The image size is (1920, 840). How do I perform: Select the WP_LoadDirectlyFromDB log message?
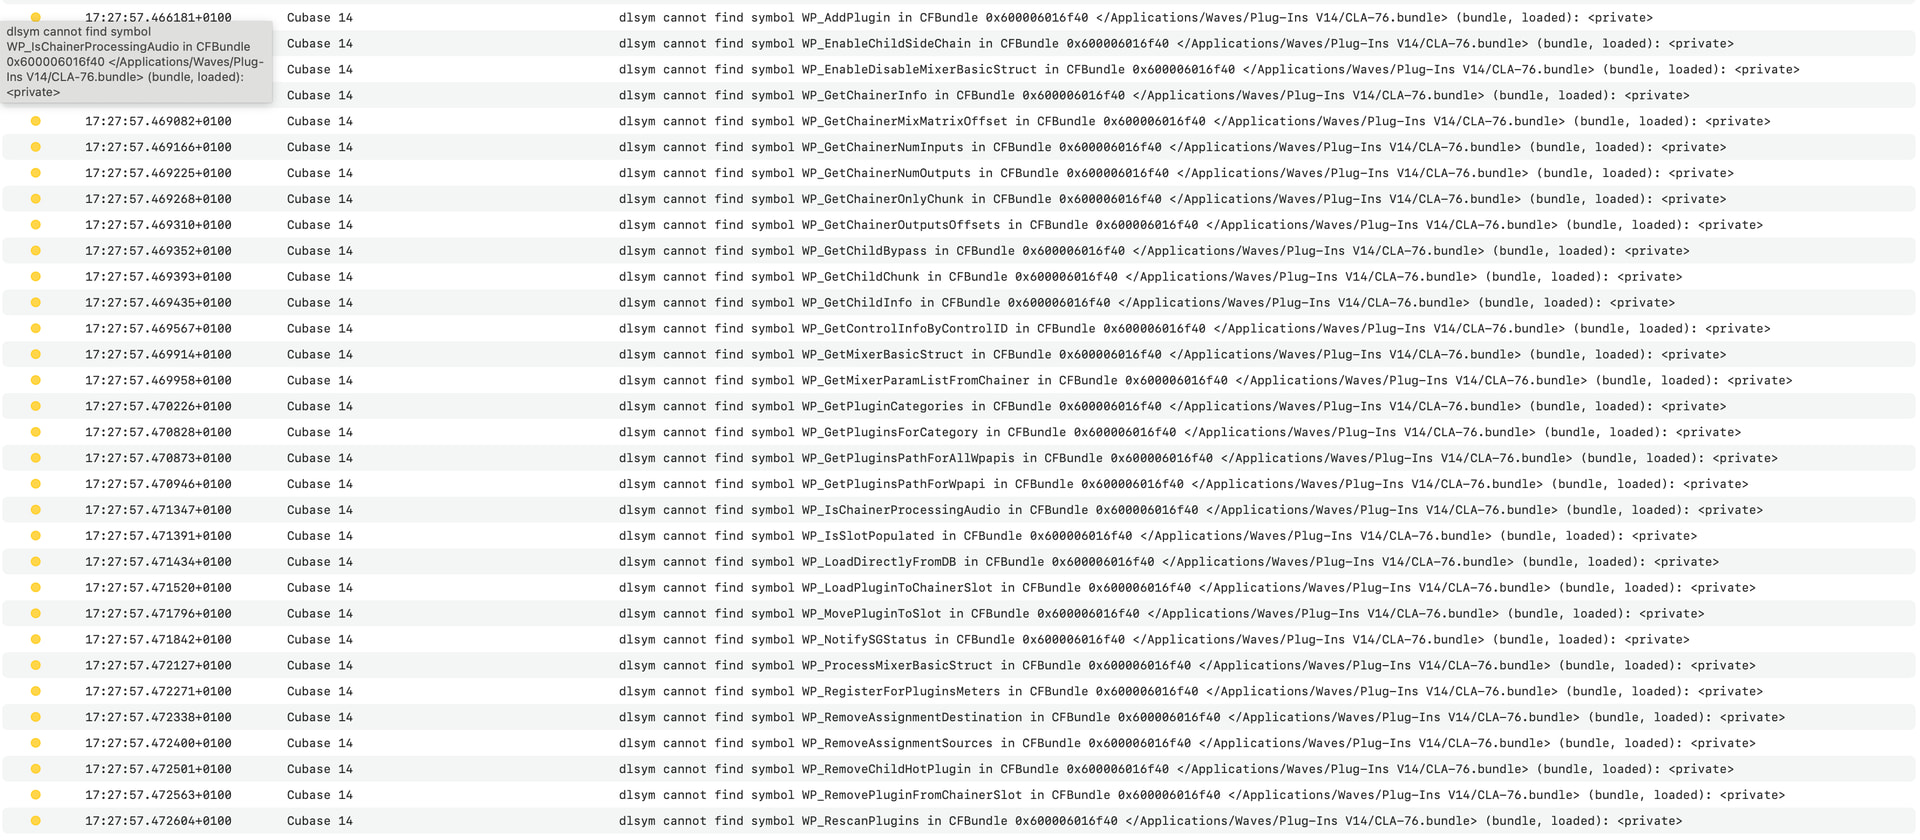(1169, 562)
